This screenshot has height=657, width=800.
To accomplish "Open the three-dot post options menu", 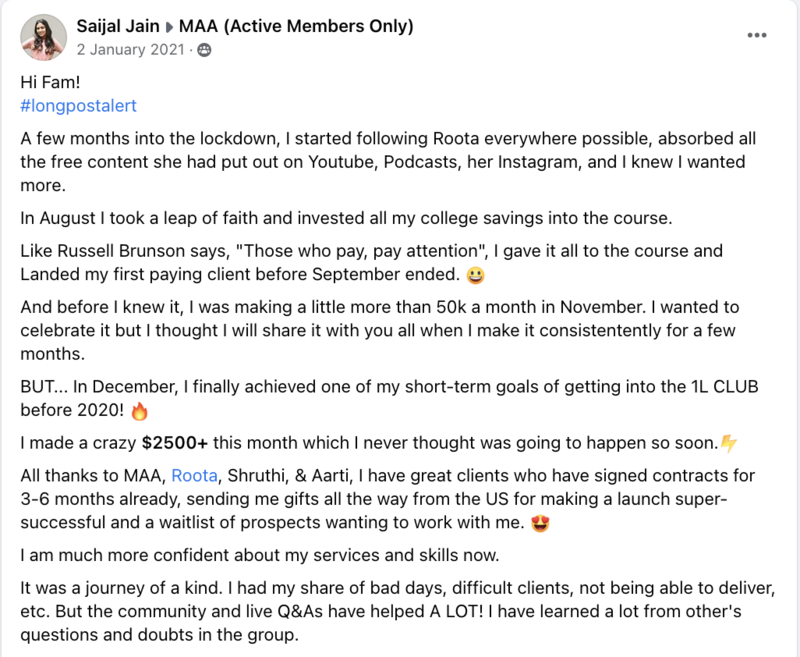I will (757, 35).
